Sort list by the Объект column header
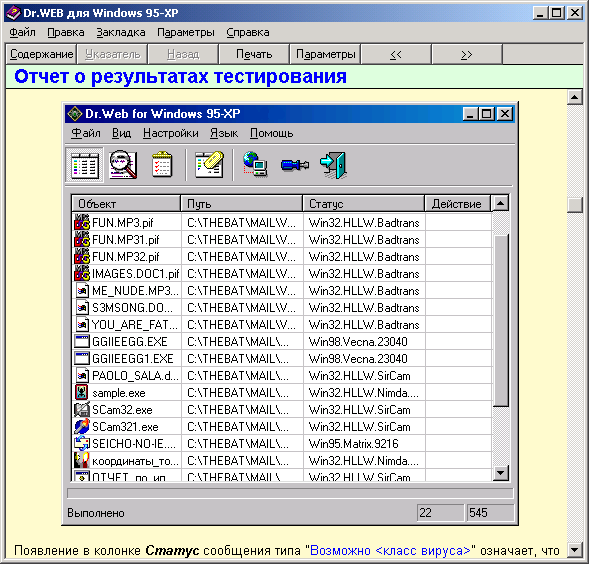589x564 pixels. point(126,204)
